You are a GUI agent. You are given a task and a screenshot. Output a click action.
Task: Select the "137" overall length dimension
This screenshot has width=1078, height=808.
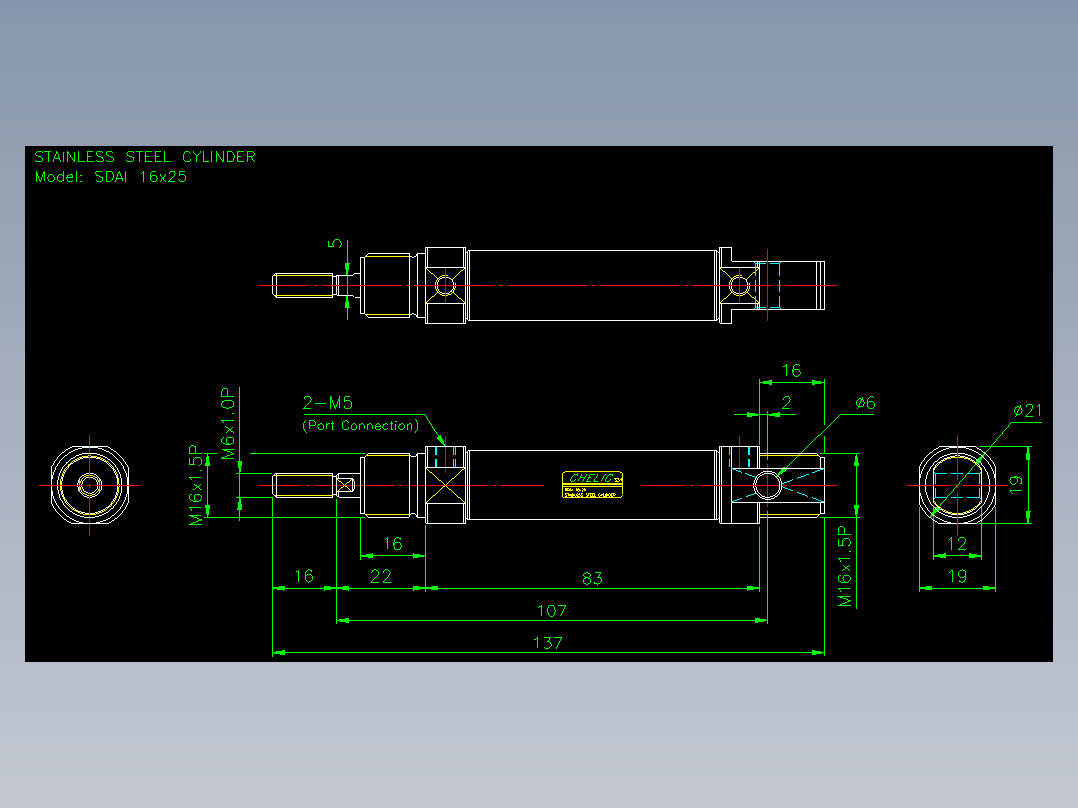(x=548, y=643)
